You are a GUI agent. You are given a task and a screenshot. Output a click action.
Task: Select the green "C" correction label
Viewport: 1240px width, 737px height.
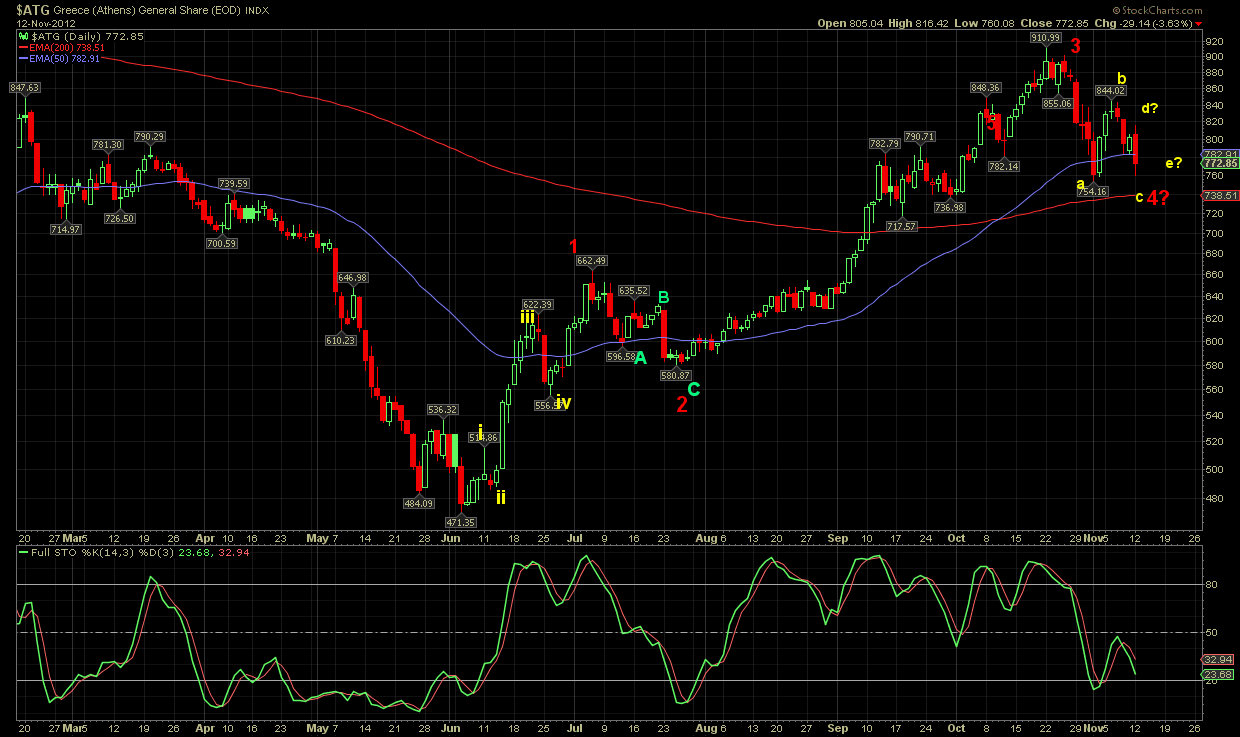[x=693, y=389]
